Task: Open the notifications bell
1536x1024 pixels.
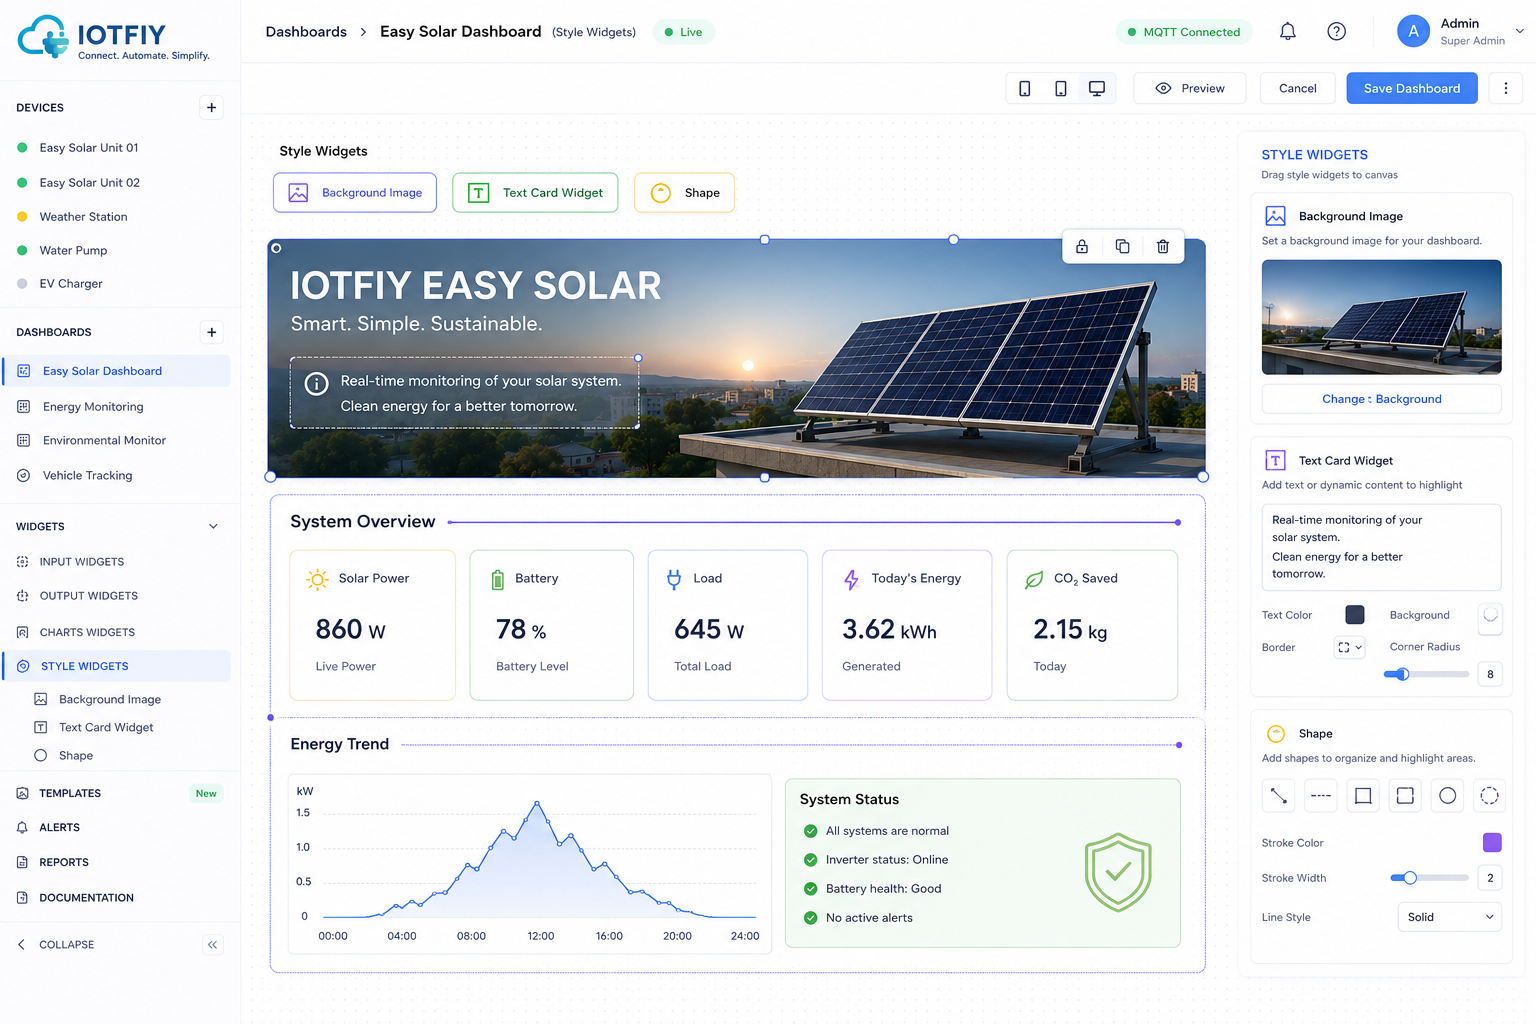Action: click(x=1288, y=32)
